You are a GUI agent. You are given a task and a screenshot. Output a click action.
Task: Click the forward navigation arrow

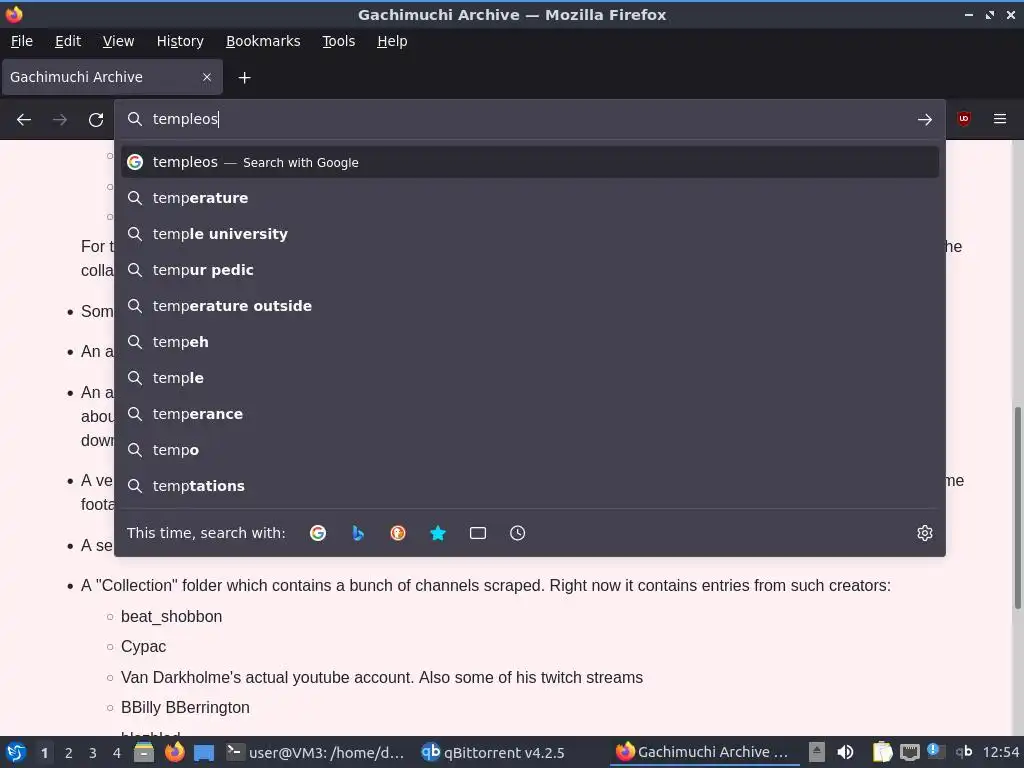pos(59,120)
